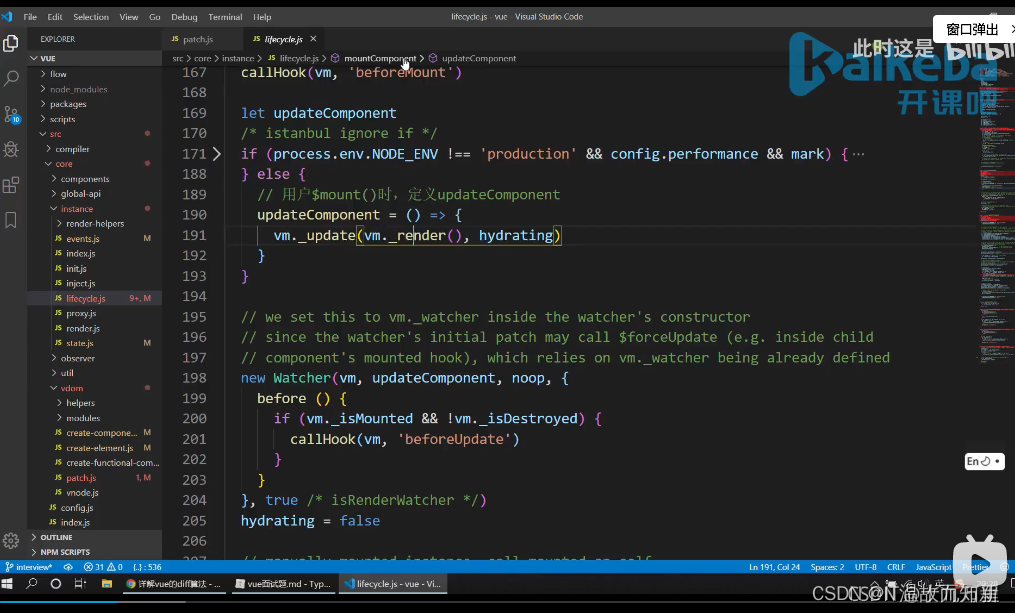Image resolution: width=1015 pixels, height=613 pixels.
Task: Open vnode.js in the explorer
Action: coord(95,493)
